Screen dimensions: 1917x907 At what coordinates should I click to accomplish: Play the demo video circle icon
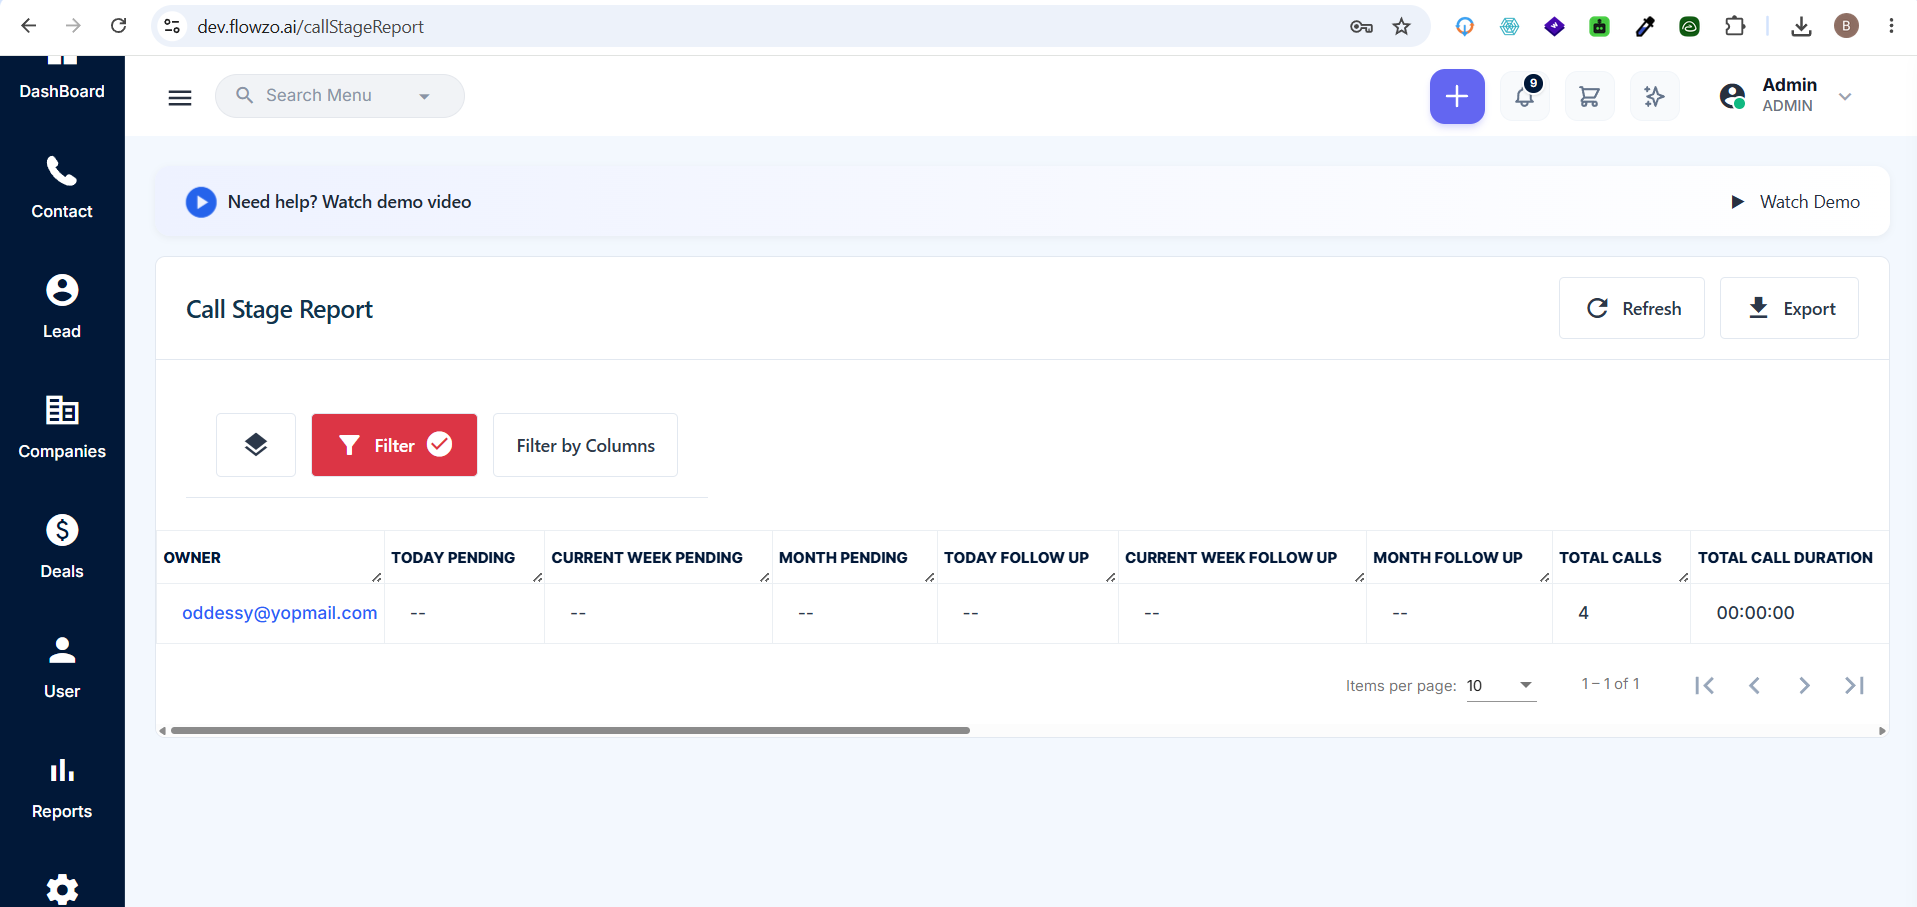[201, 202]
